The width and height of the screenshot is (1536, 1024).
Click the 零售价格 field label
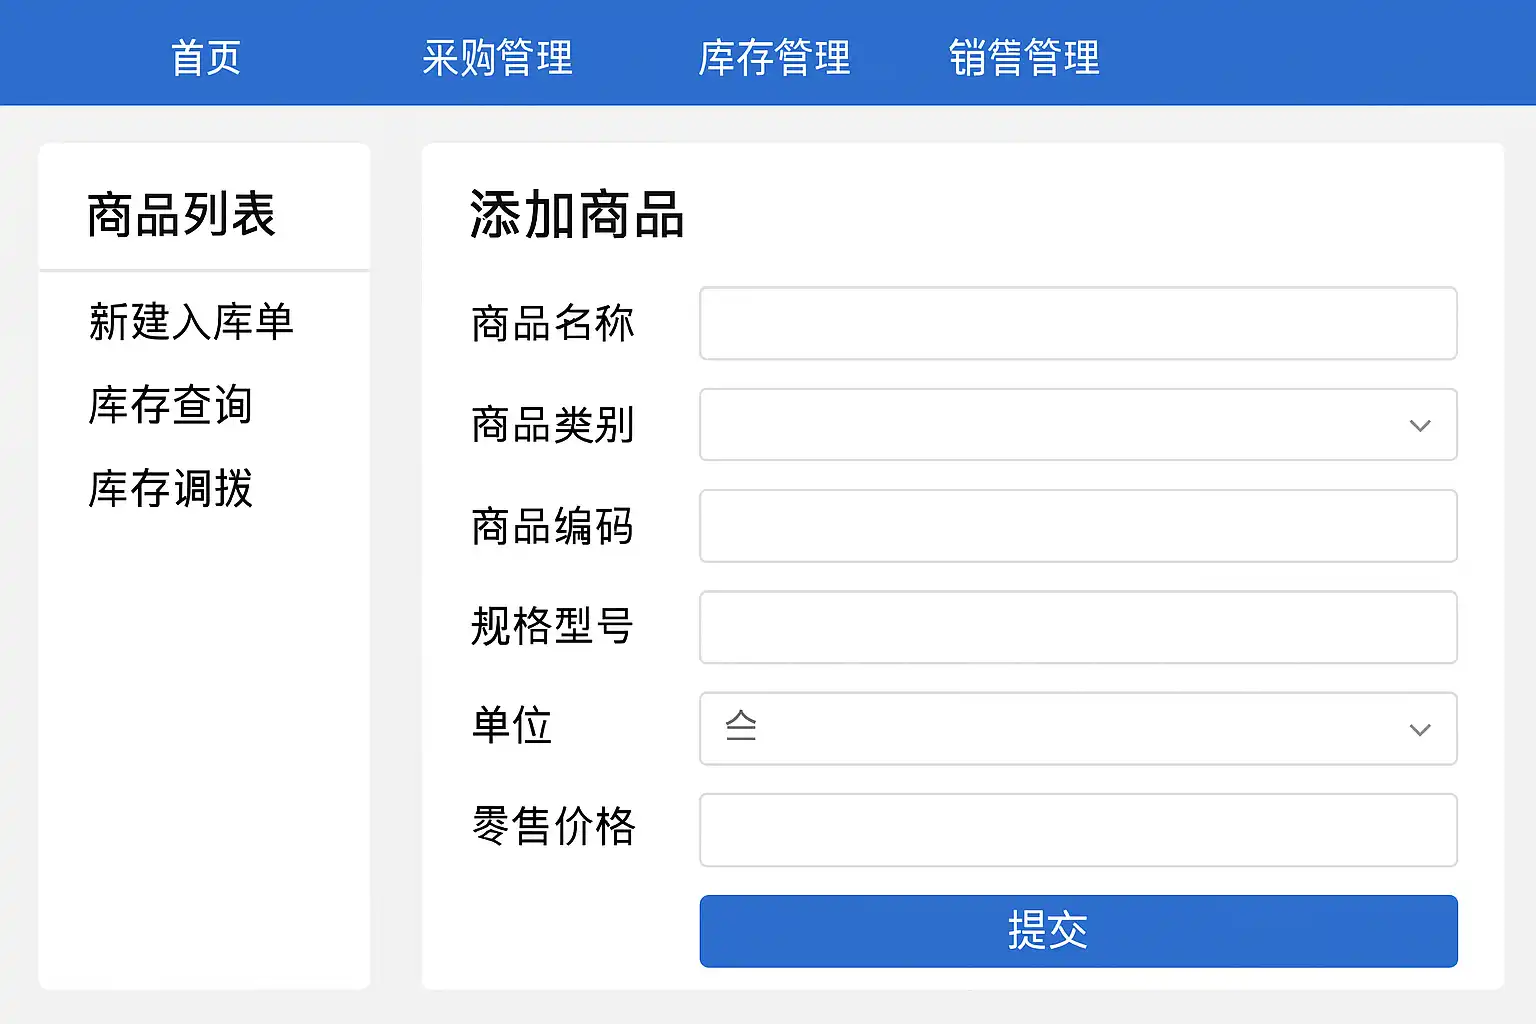(553, 827)
